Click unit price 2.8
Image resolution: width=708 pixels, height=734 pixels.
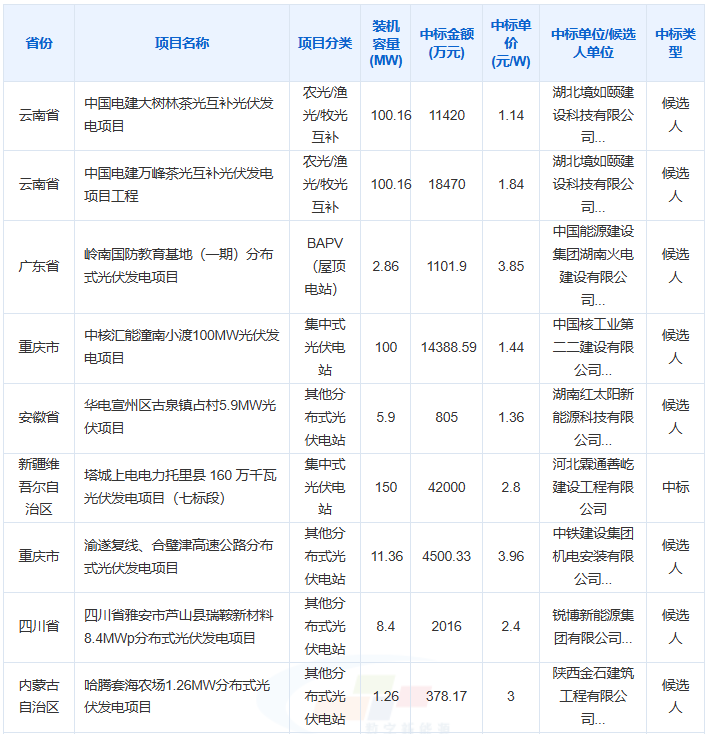pyautogui.click(x=511, y=487)
